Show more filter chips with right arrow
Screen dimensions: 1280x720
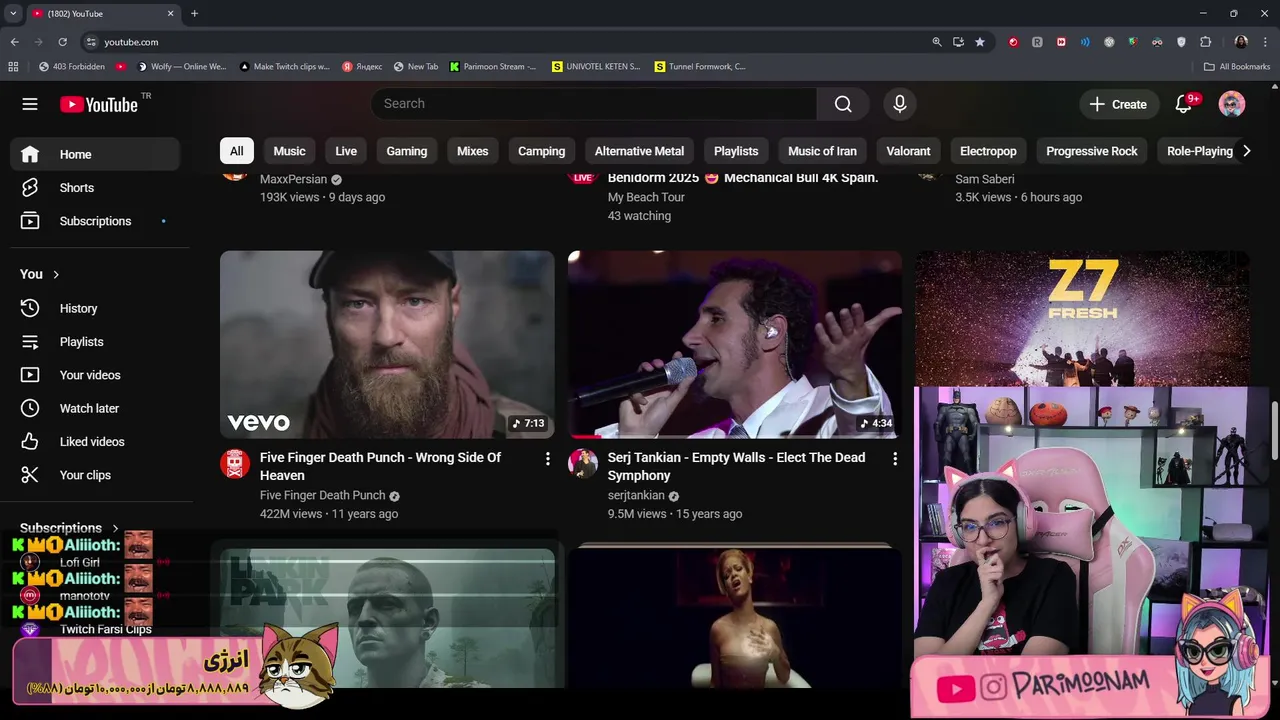pos(1246,151)
